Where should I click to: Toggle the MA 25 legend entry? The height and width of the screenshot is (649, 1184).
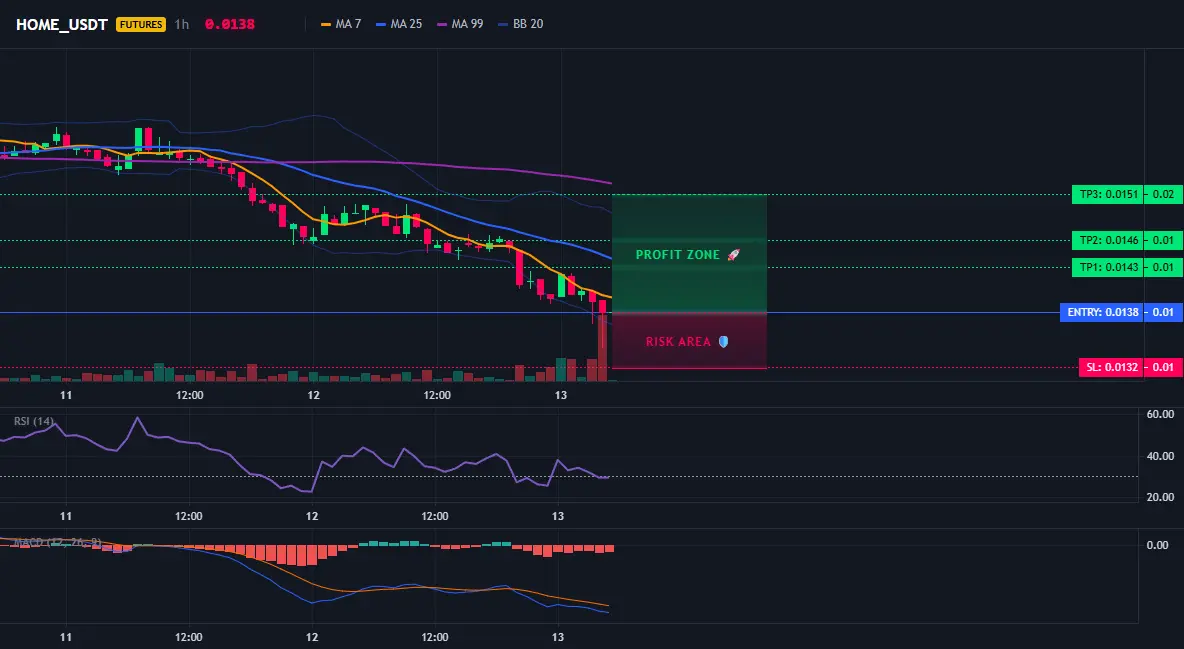pos(399,24)
